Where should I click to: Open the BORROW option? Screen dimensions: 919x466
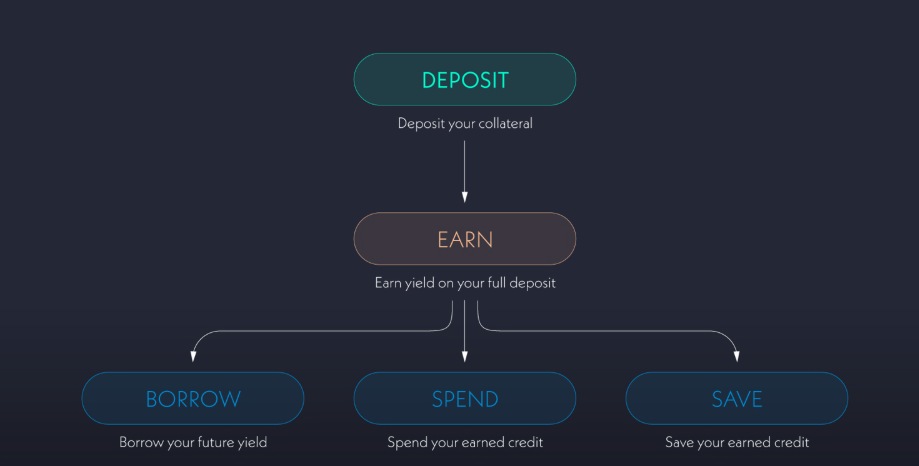pyautogui.click(x=192, y=399)
